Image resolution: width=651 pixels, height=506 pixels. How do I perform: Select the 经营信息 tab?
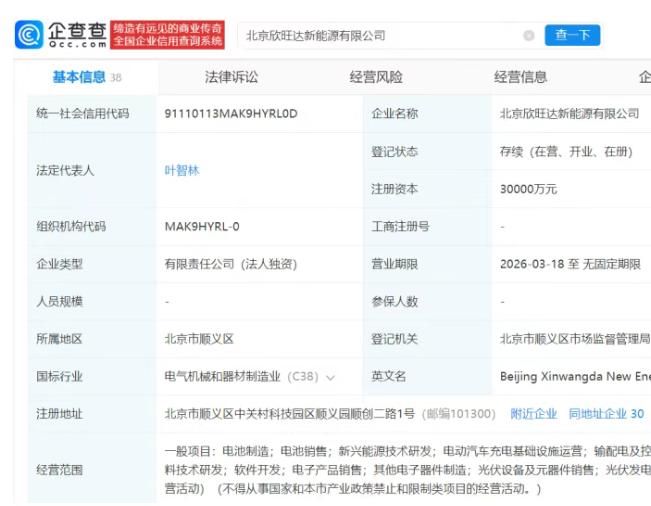pyautogui.click(x=520, y=77)
